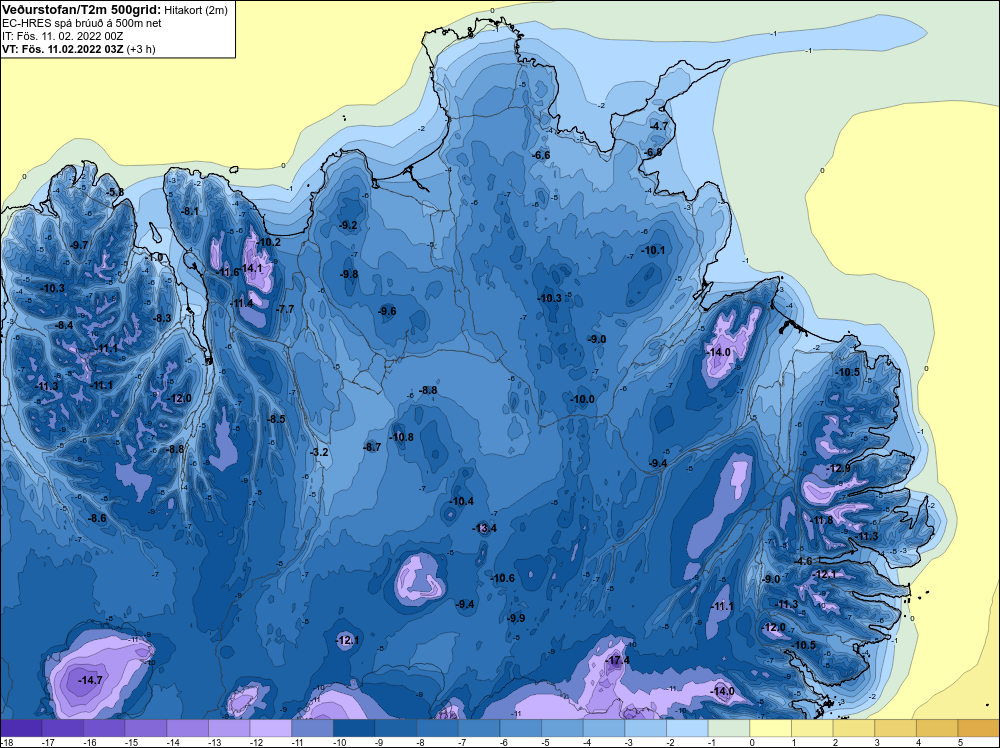The width and height of the screenshot is (1000, 748).
Task: Pick the legend color between -12 and -11
Action: click(x=270, y=728)
